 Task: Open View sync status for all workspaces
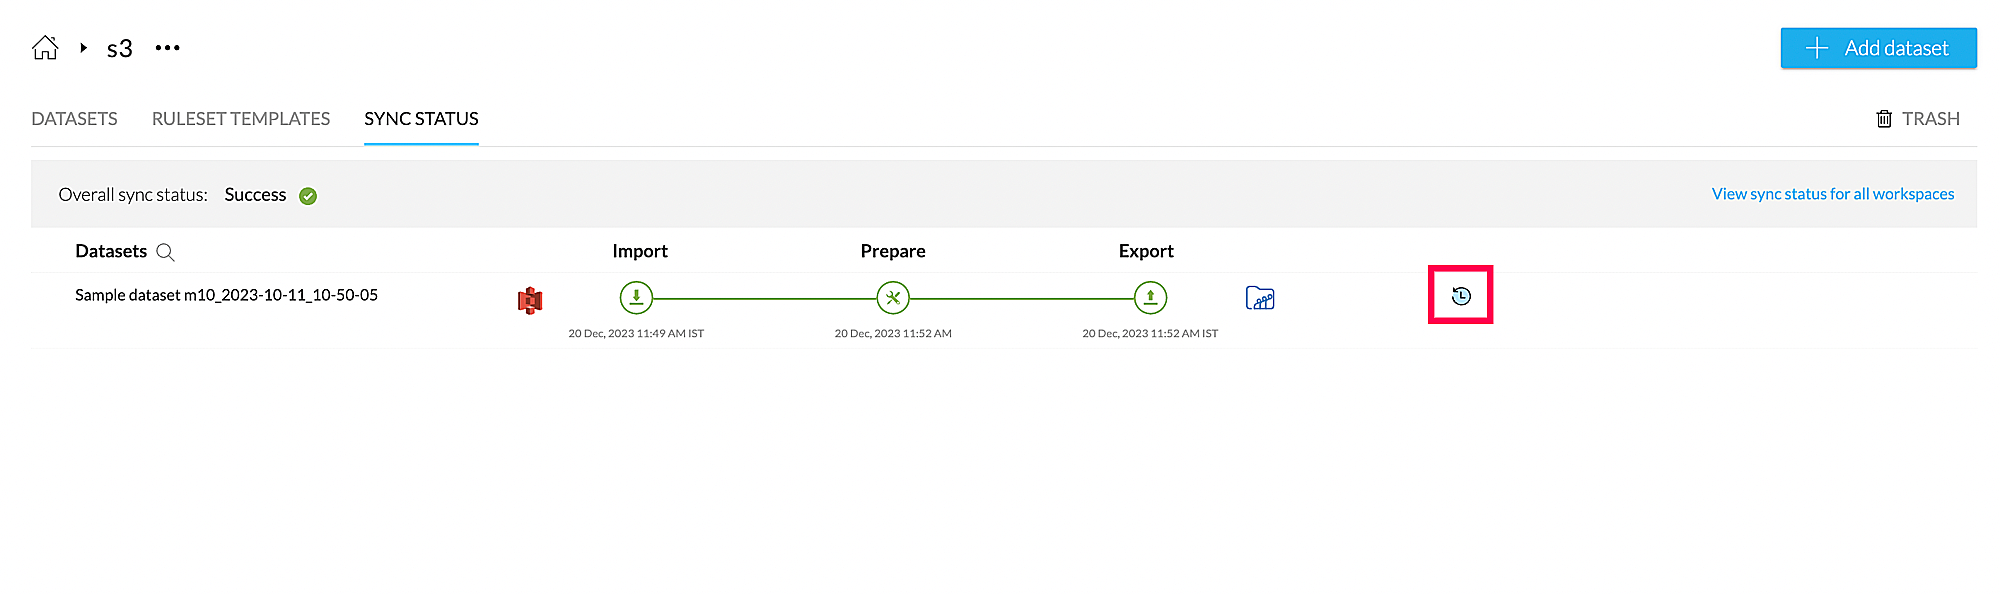tap(1832, 194)
